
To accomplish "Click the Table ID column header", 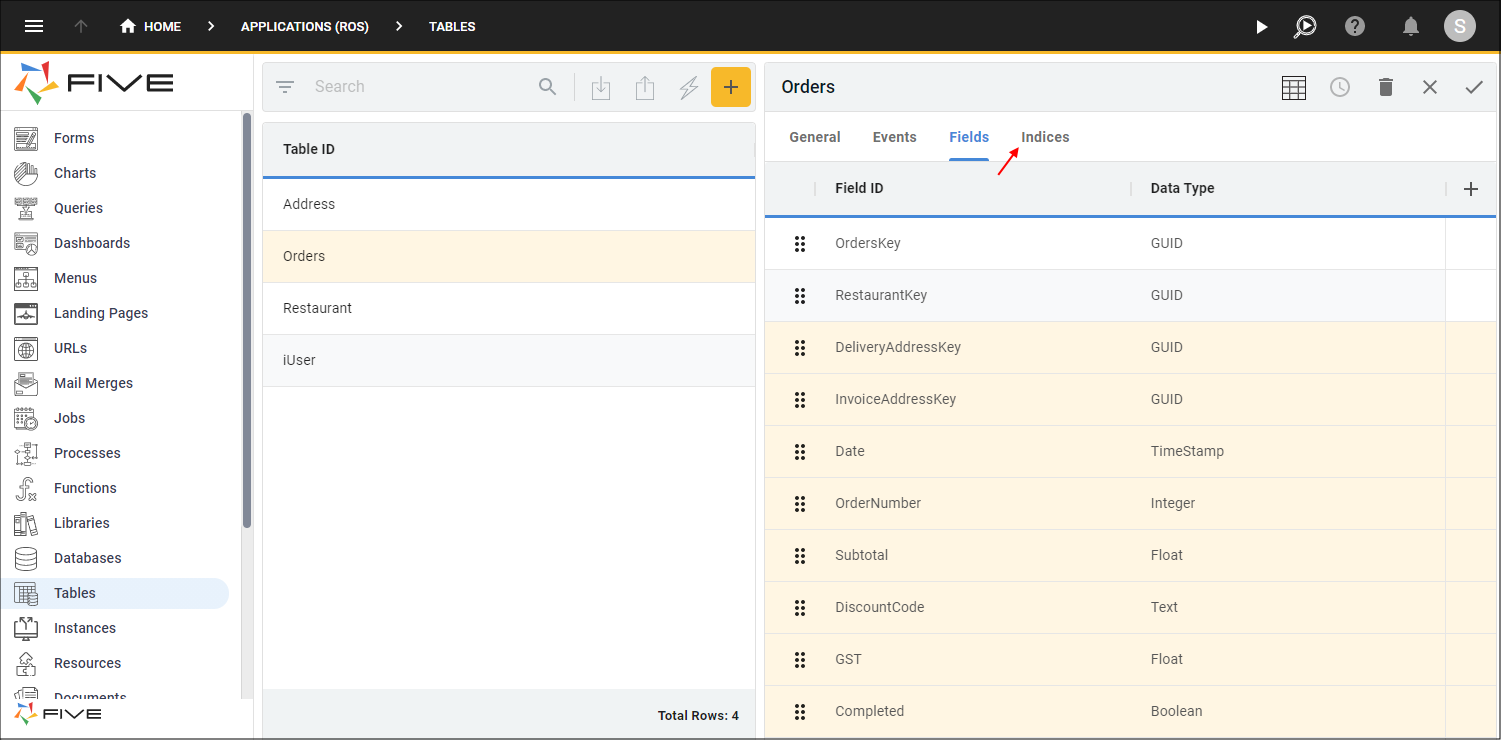I will click(309, 149).
